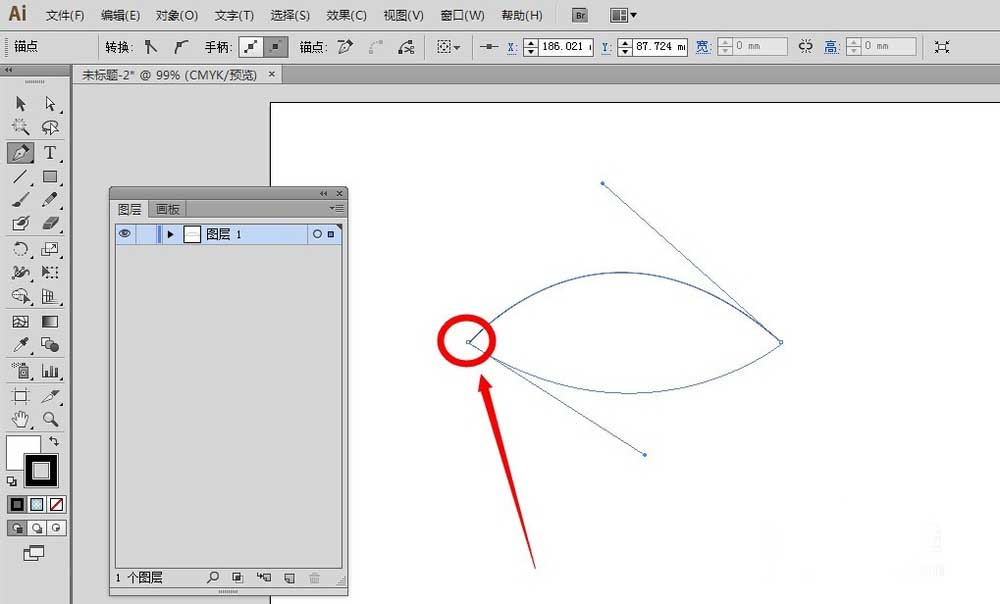This screenshot has width=1000, height=604.
Task: Select the Zoom tool
Action: (x=50, y=419)
